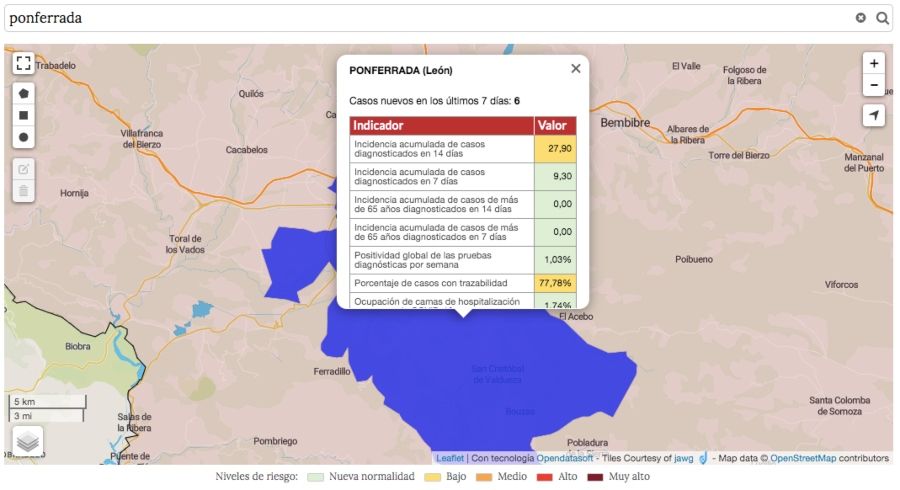Clear the search field text

(860, 18)
